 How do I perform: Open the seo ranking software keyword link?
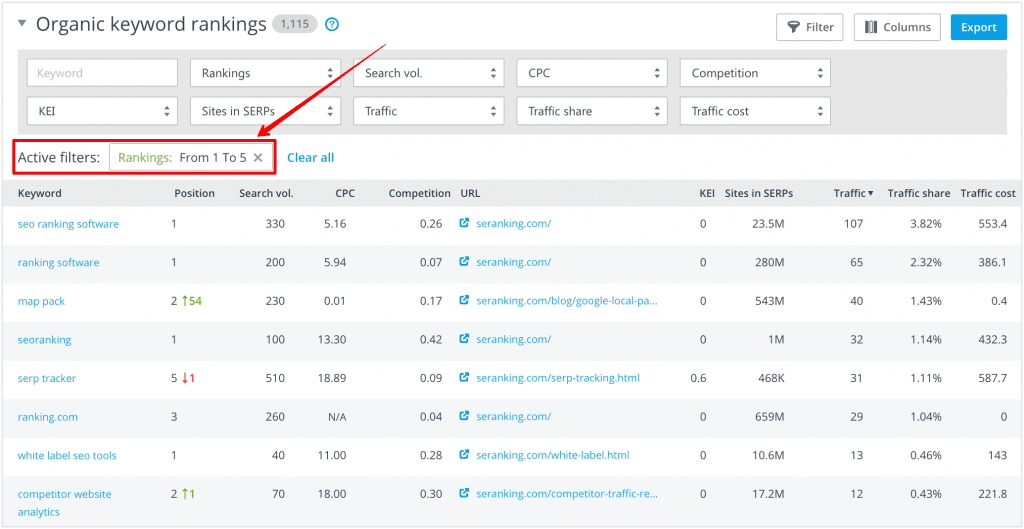[68, 224]
